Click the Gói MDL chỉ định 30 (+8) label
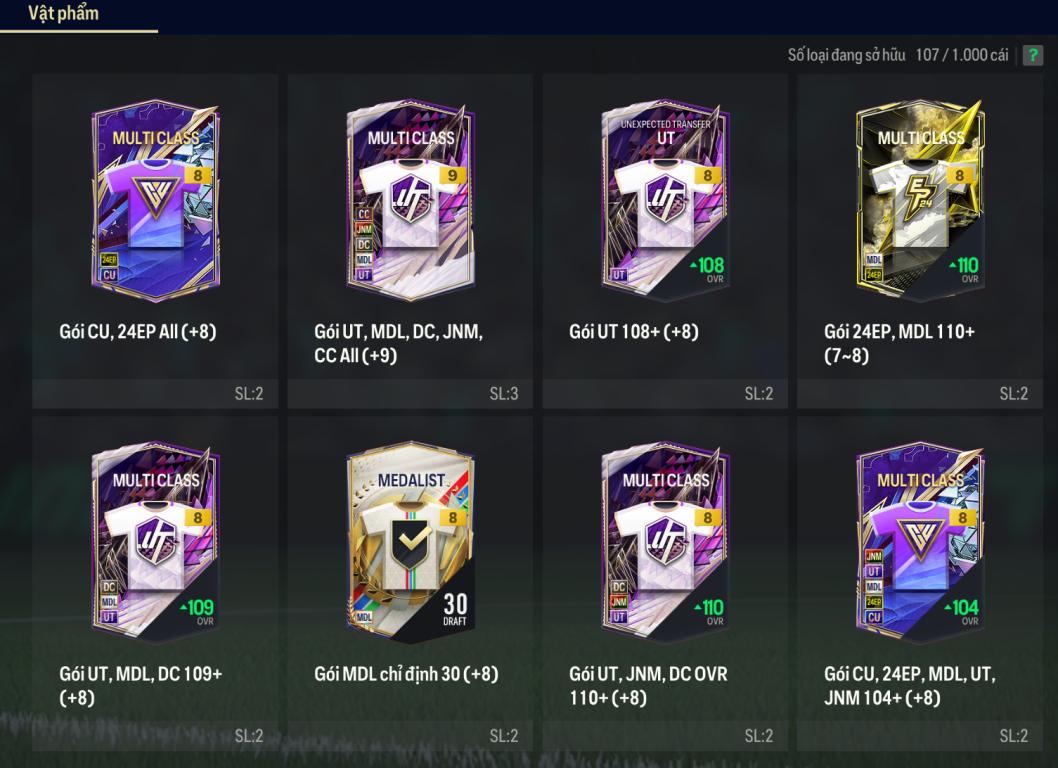The height and width of the screenshot is (768, 1058). pyautogui.click(x=406, y=674)
